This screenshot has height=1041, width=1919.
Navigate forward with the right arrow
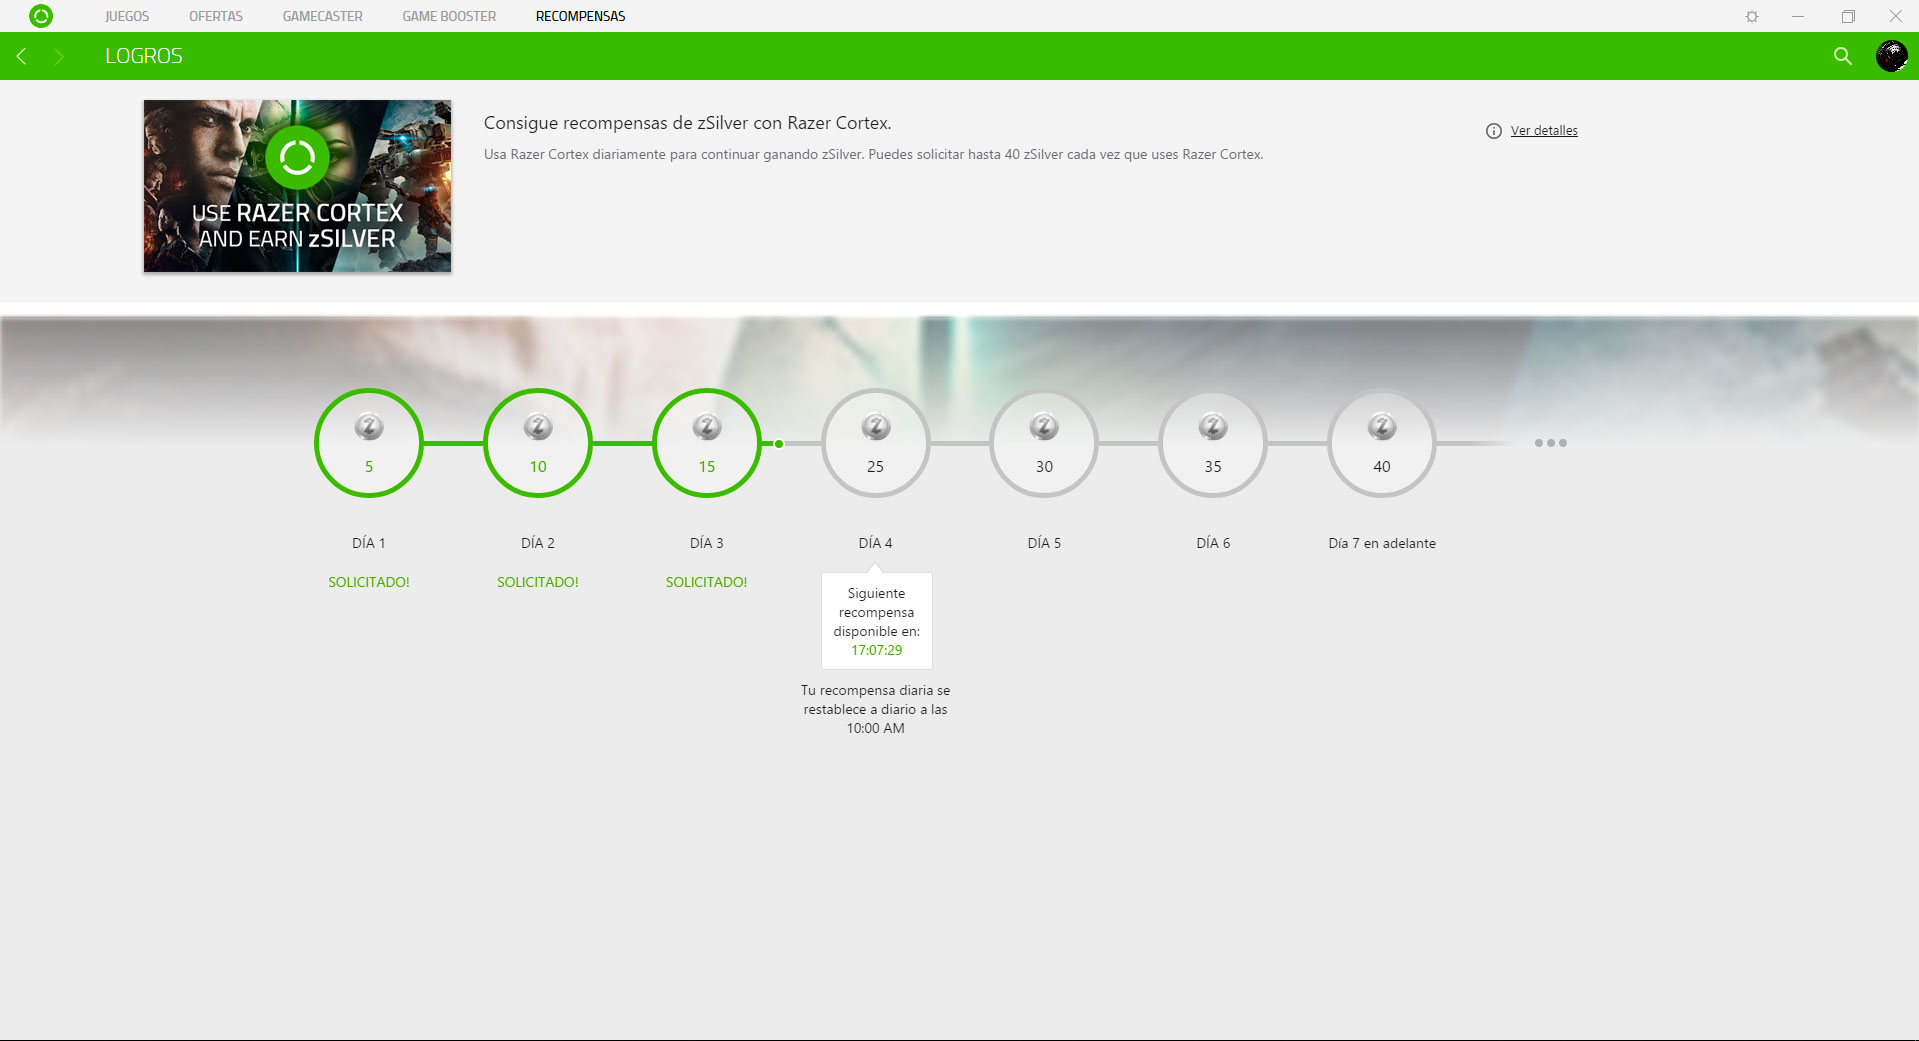(58, 56)
